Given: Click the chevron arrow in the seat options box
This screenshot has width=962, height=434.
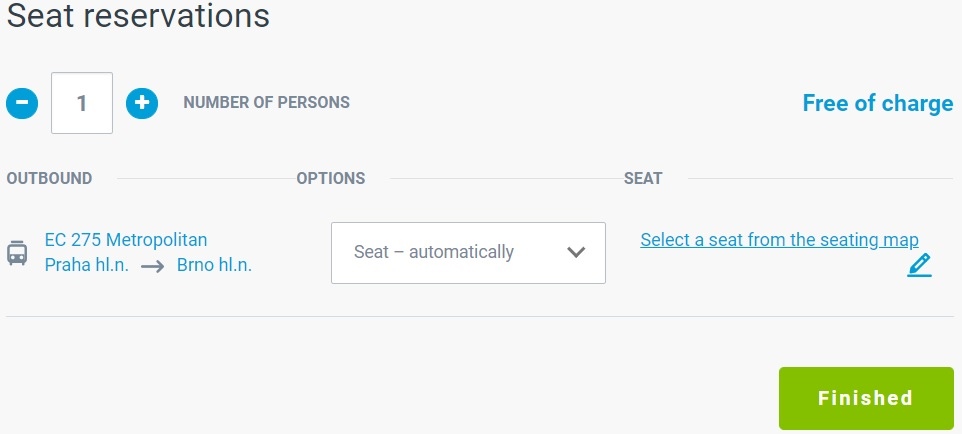Looking at the screenshot, I should 576,252.
